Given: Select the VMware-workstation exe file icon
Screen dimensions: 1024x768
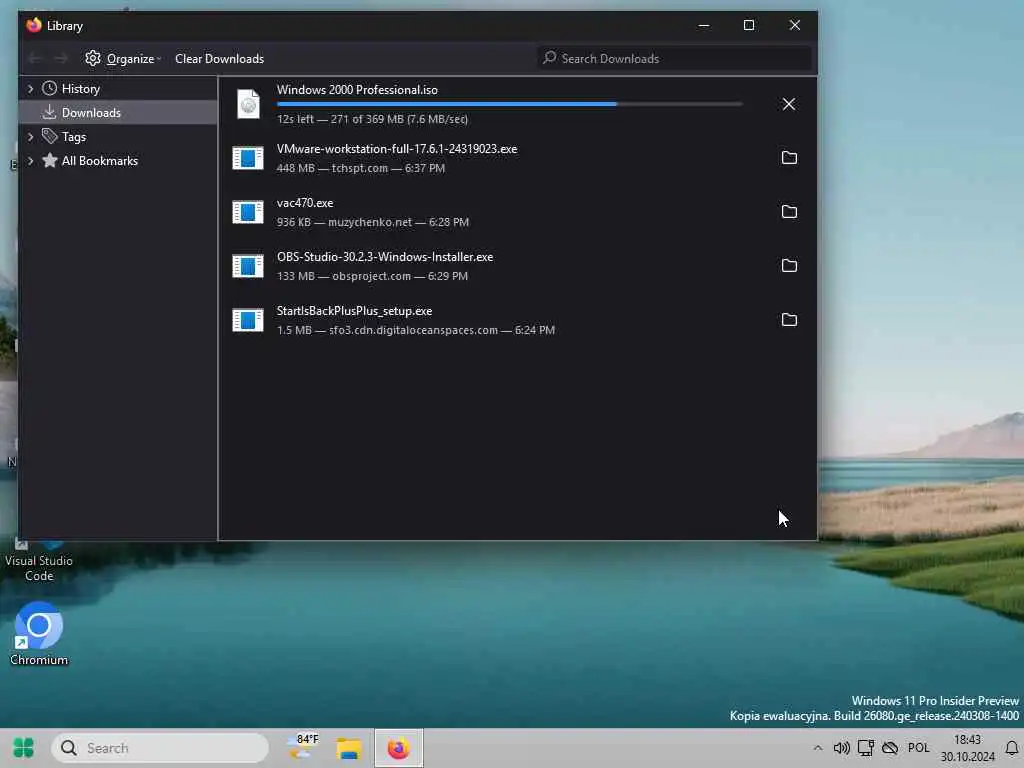Looking at the screenshot, I should pos(248,158).
